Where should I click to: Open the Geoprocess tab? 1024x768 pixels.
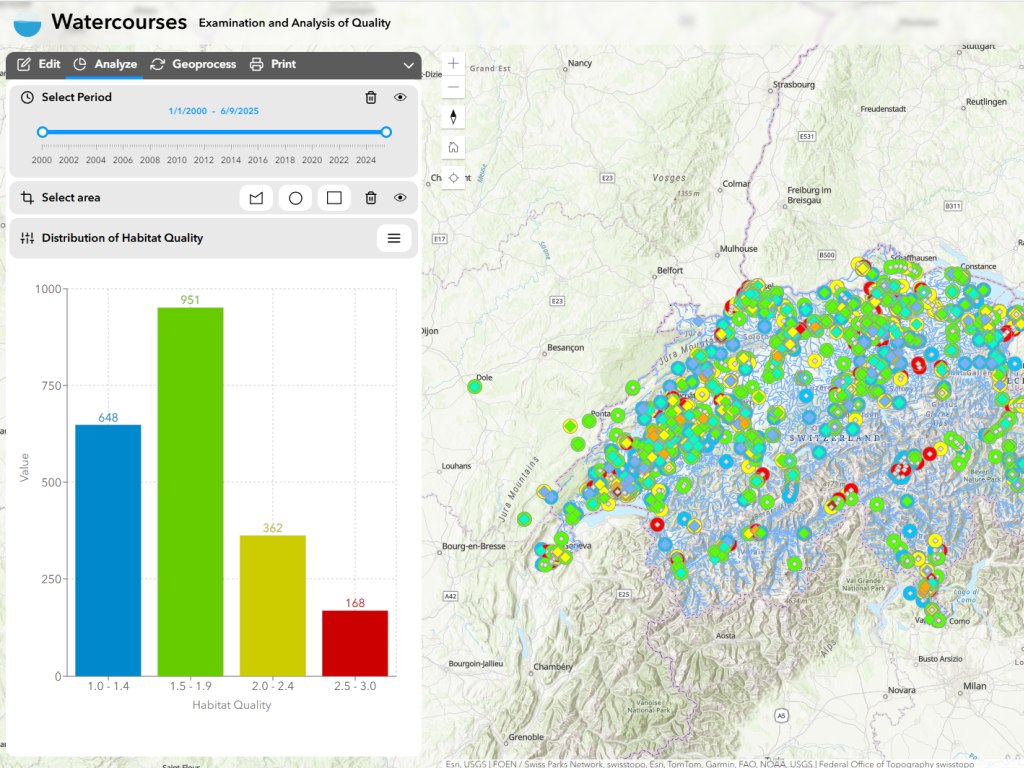pyautogui.click(x=193, y=64)
